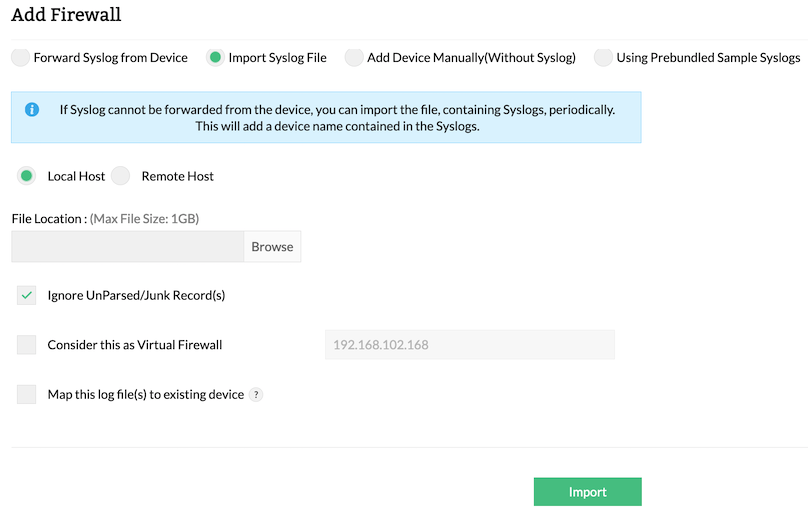Select the Import Syslog File option
The width and height of the screenshot is (808, 512).
point(215,58)
